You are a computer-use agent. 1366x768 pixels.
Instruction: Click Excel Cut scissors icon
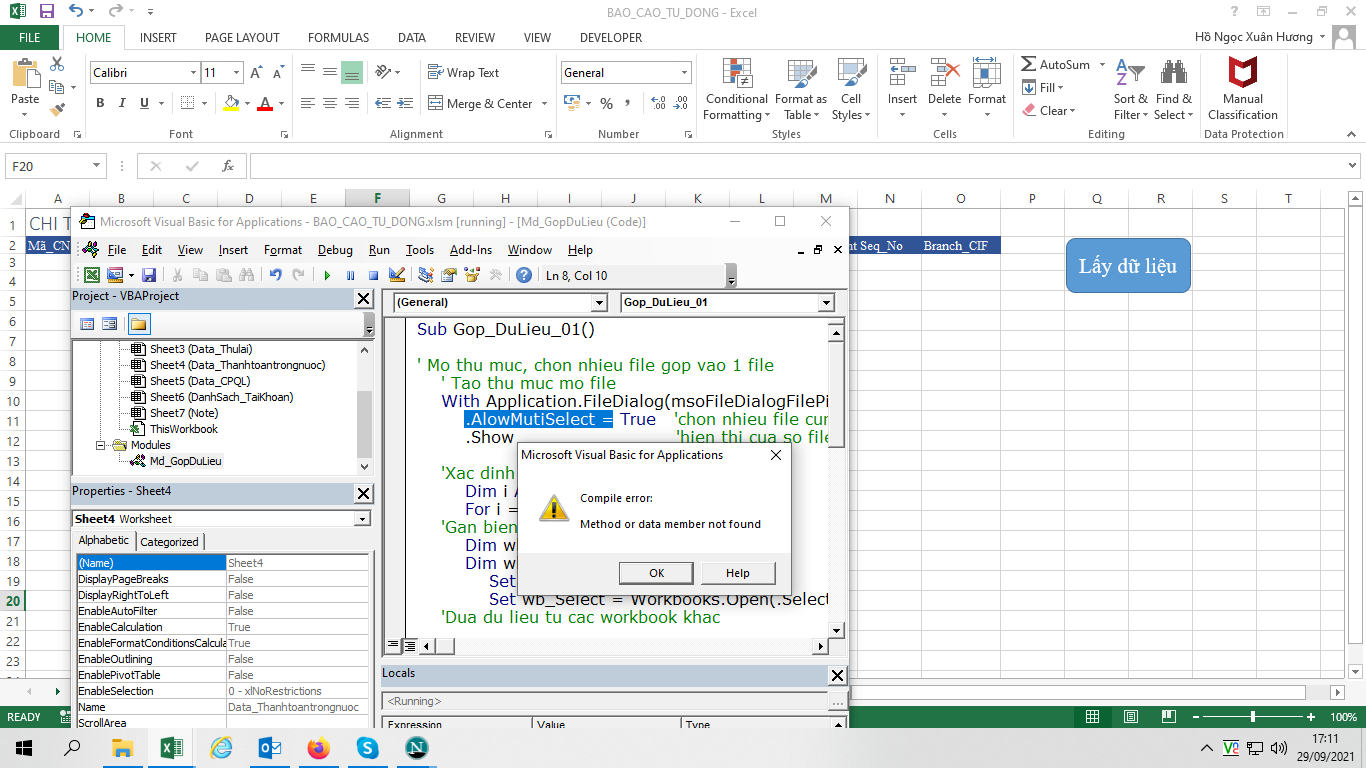[x=57, y=64]
